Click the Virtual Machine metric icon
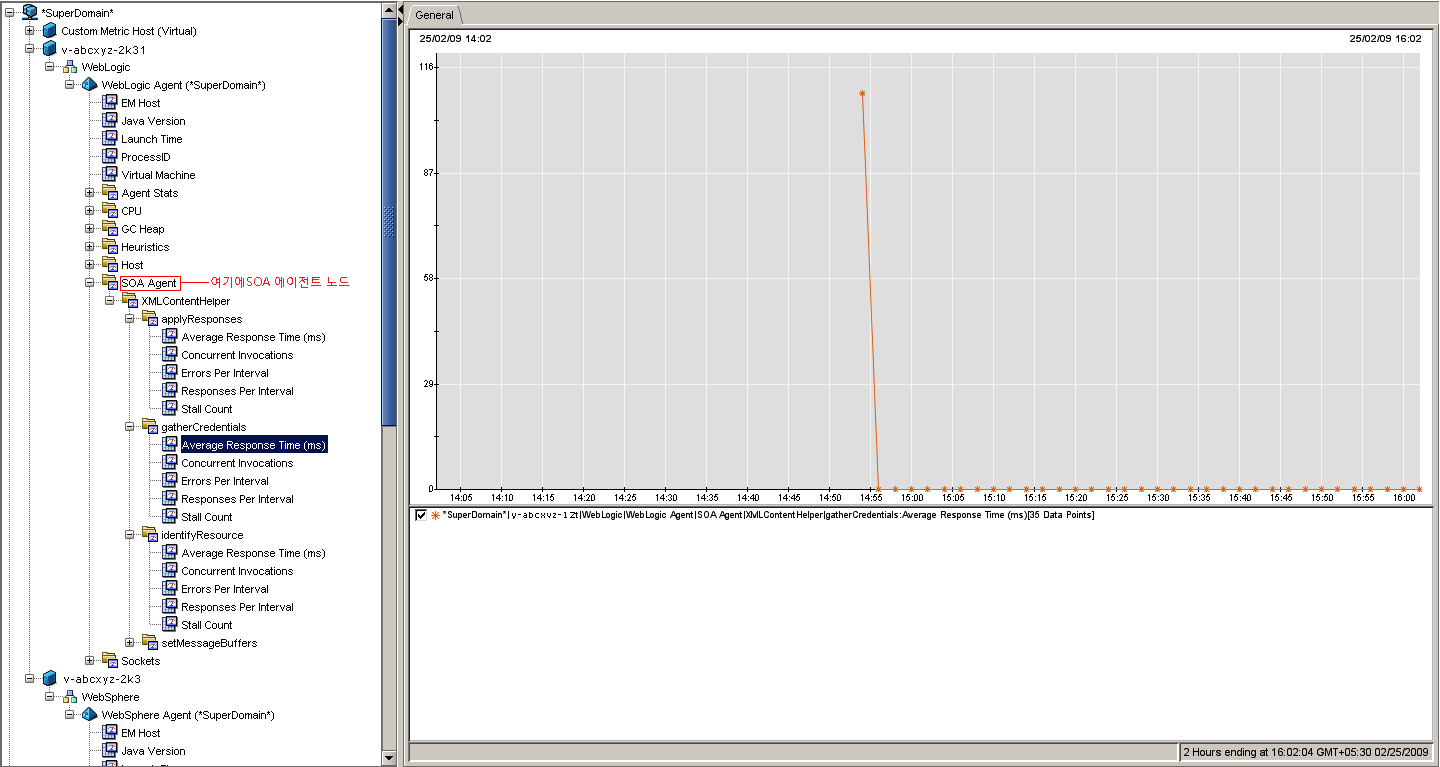Image resolution: width=1440 pixels, height=767 pixels. [110, 175]
